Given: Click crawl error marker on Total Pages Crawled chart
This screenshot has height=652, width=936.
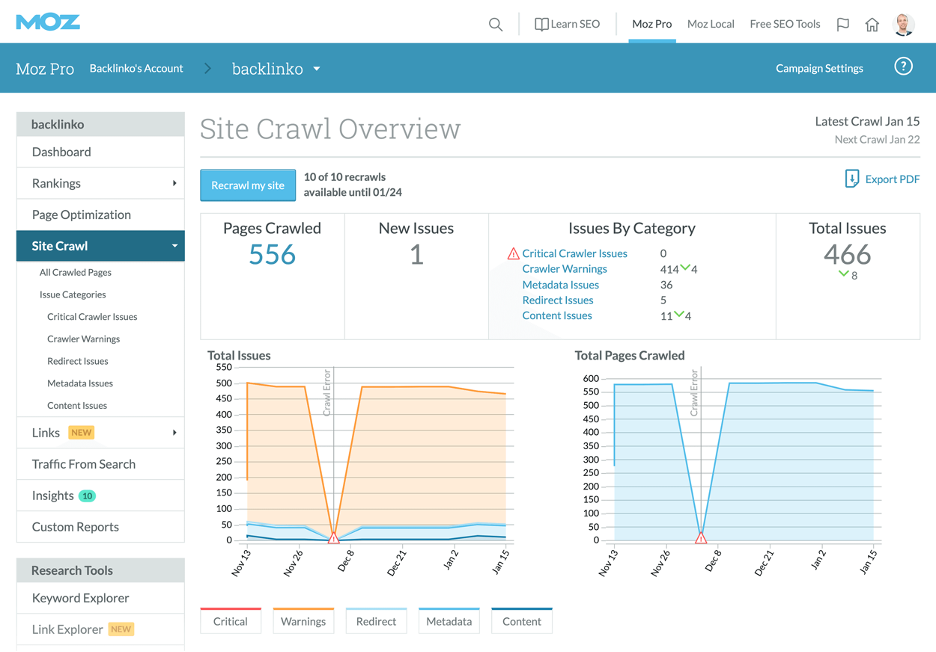Looking at the screenshot, I should (701, 538).
